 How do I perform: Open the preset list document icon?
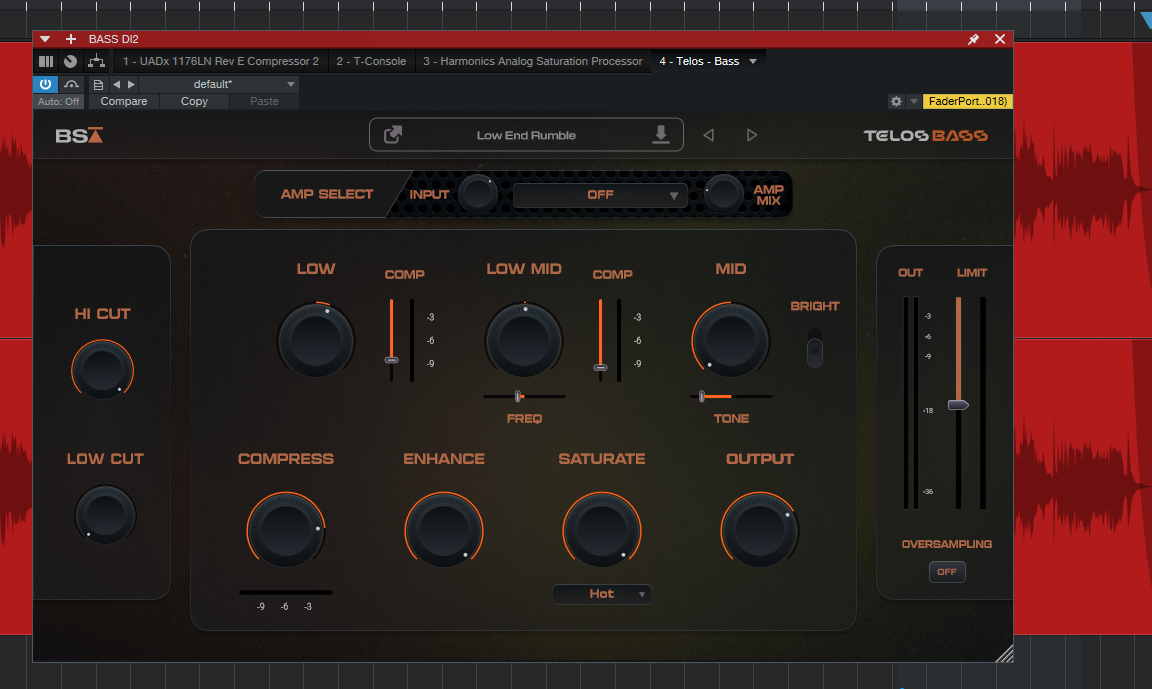point(97,84)
